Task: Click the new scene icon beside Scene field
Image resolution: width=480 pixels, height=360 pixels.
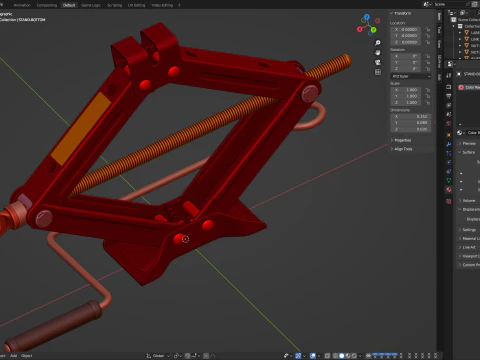Action: (475, 4)
